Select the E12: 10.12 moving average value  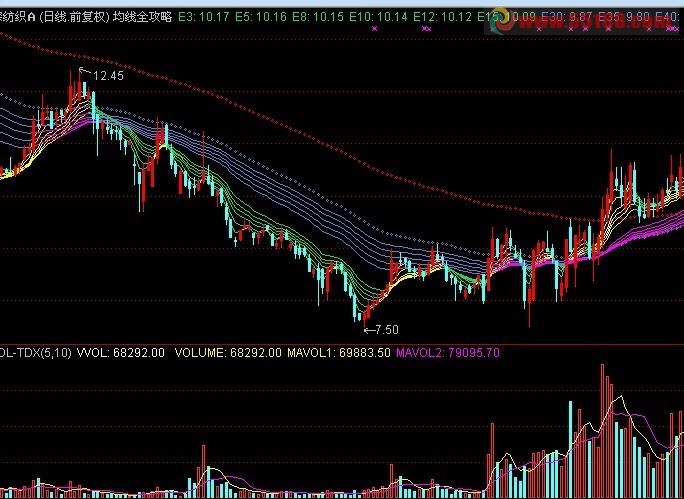(x=443, y=17)
